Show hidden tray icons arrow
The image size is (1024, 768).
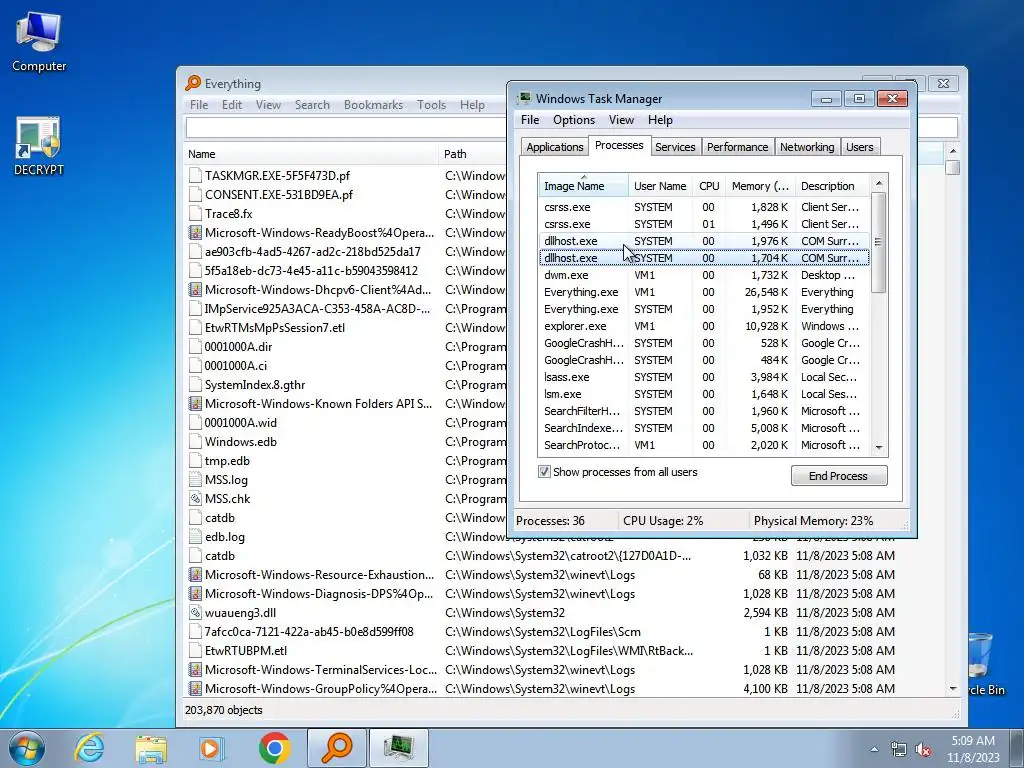point(874,749)
